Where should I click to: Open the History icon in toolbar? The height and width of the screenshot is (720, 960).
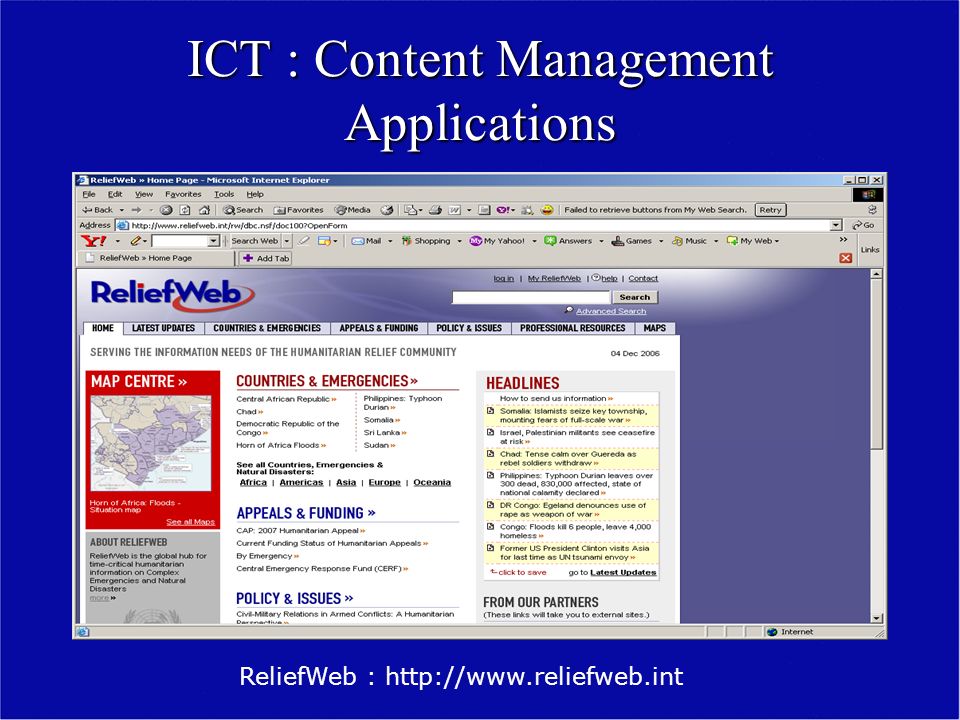[386, 210]
